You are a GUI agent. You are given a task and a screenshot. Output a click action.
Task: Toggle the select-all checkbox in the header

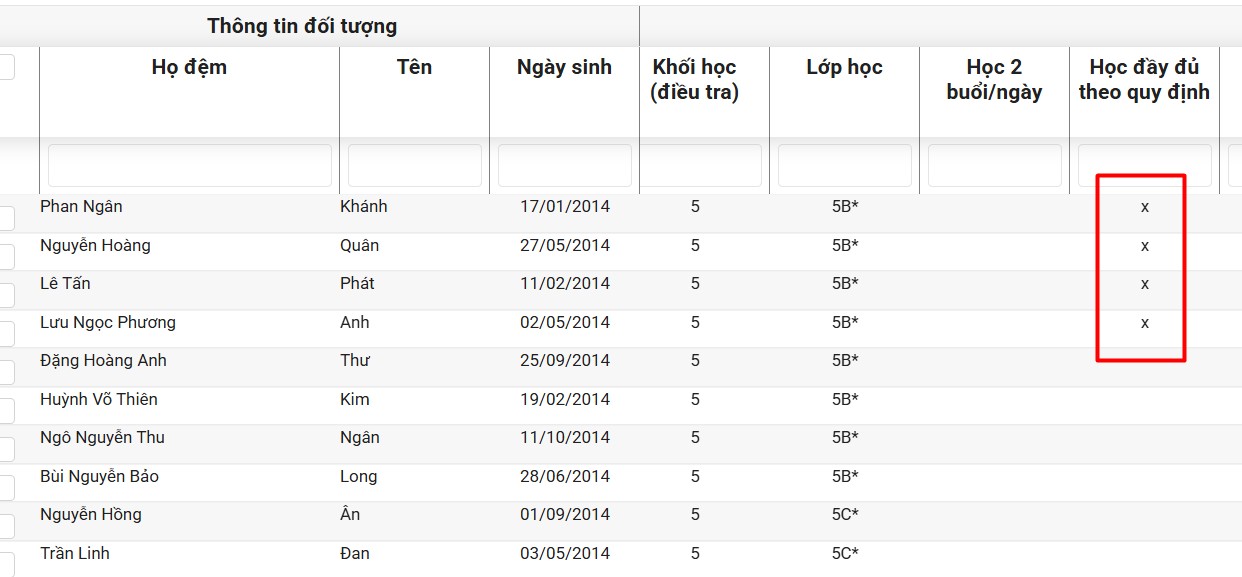pyautogui.click(x=5, y=67)
